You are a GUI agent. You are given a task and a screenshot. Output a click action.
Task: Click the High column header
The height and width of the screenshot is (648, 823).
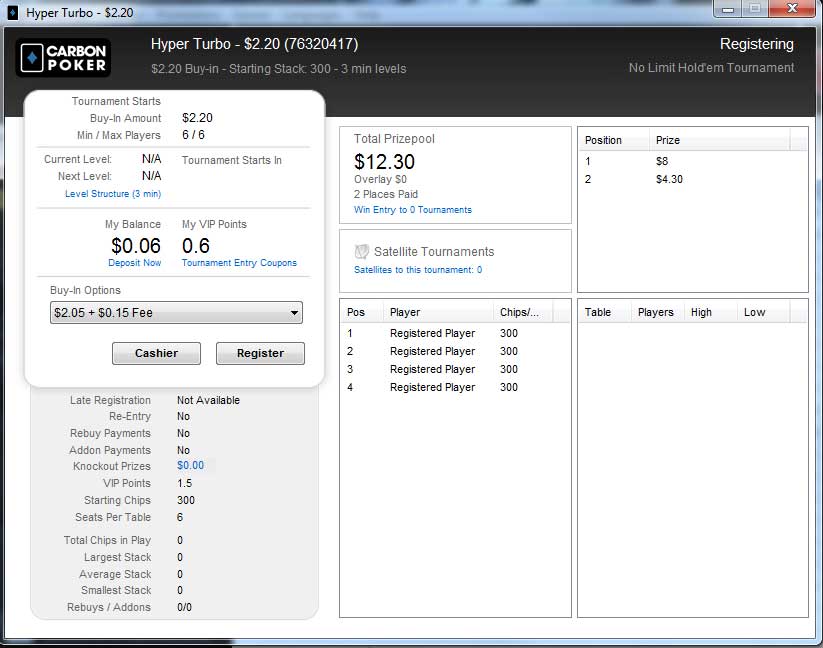pyautogui.click(x=711, y=312)
